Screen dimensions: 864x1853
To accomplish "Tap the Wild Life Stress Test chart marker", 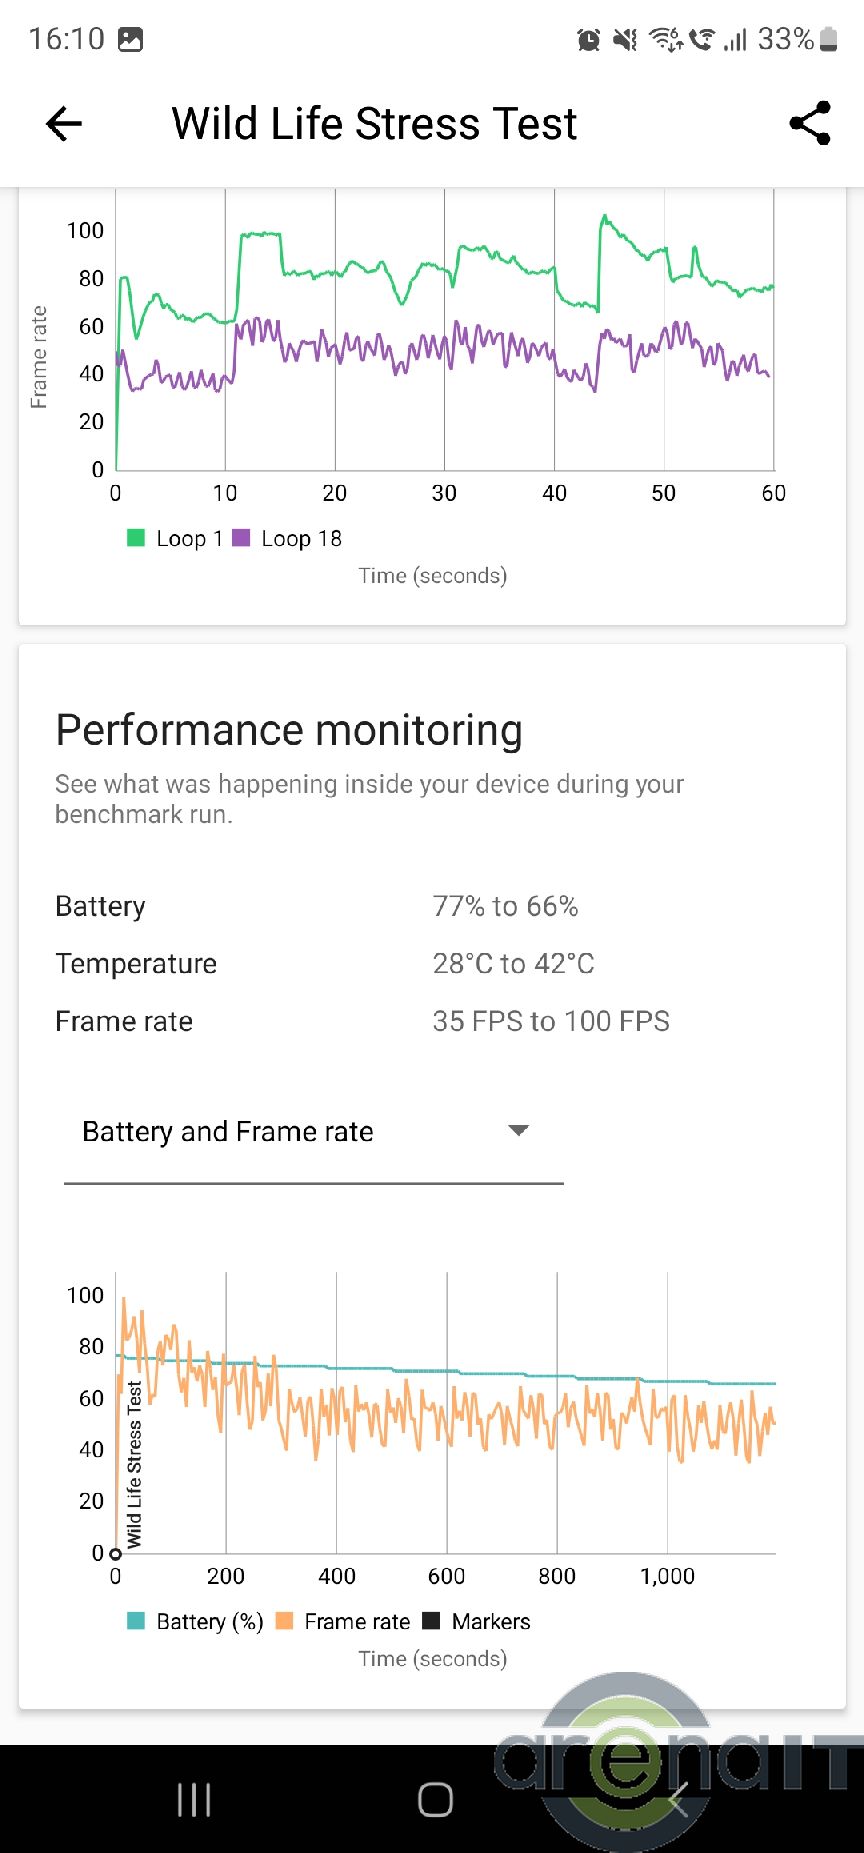I will pos(116,1553).
